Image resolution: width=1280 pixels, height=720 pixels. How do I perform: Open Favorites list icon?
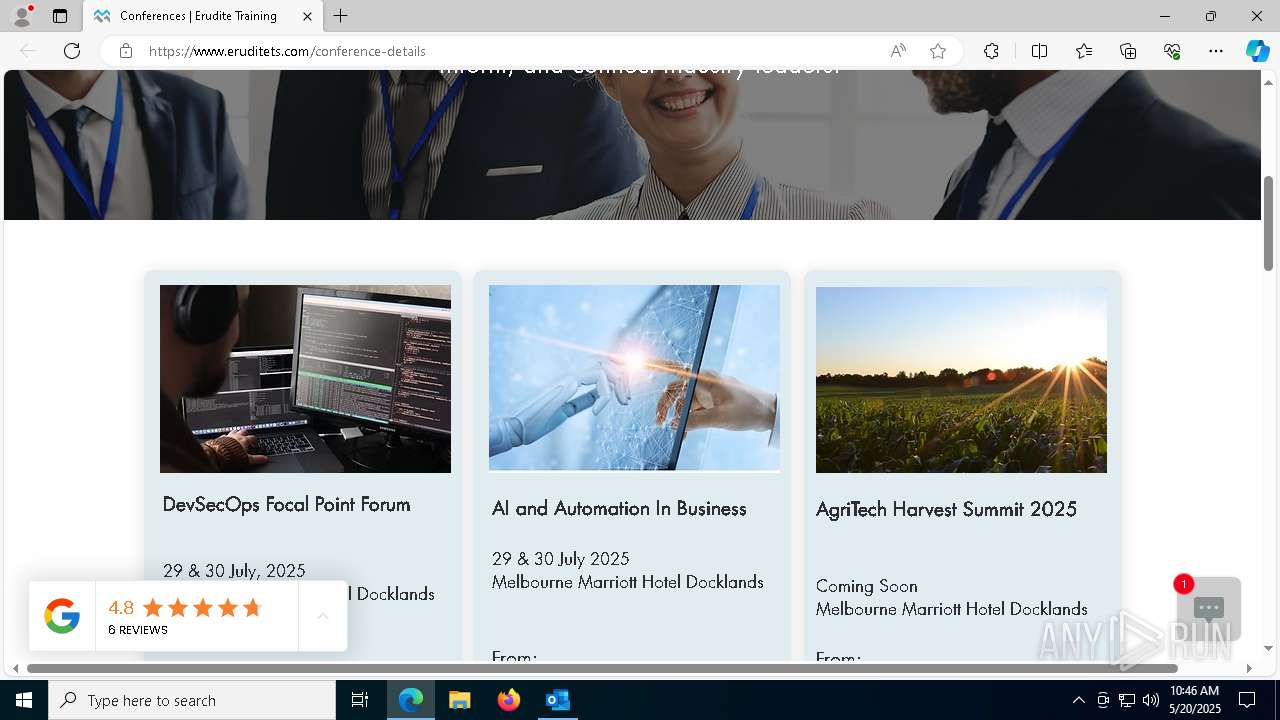pos(1084,51)
